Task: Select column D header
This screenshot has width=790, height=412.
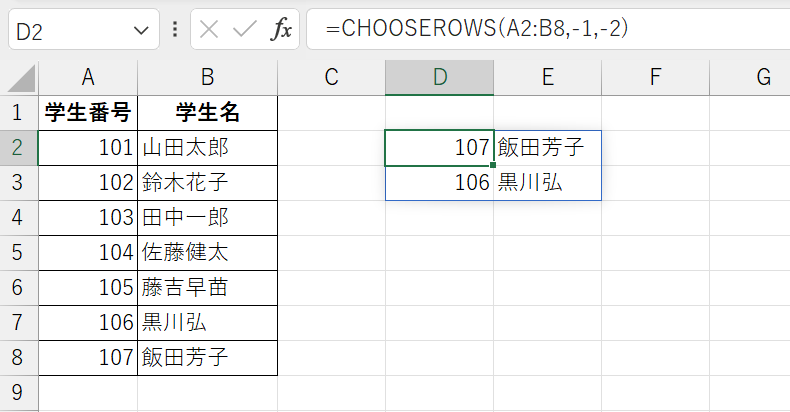Action: click(439, 78)
